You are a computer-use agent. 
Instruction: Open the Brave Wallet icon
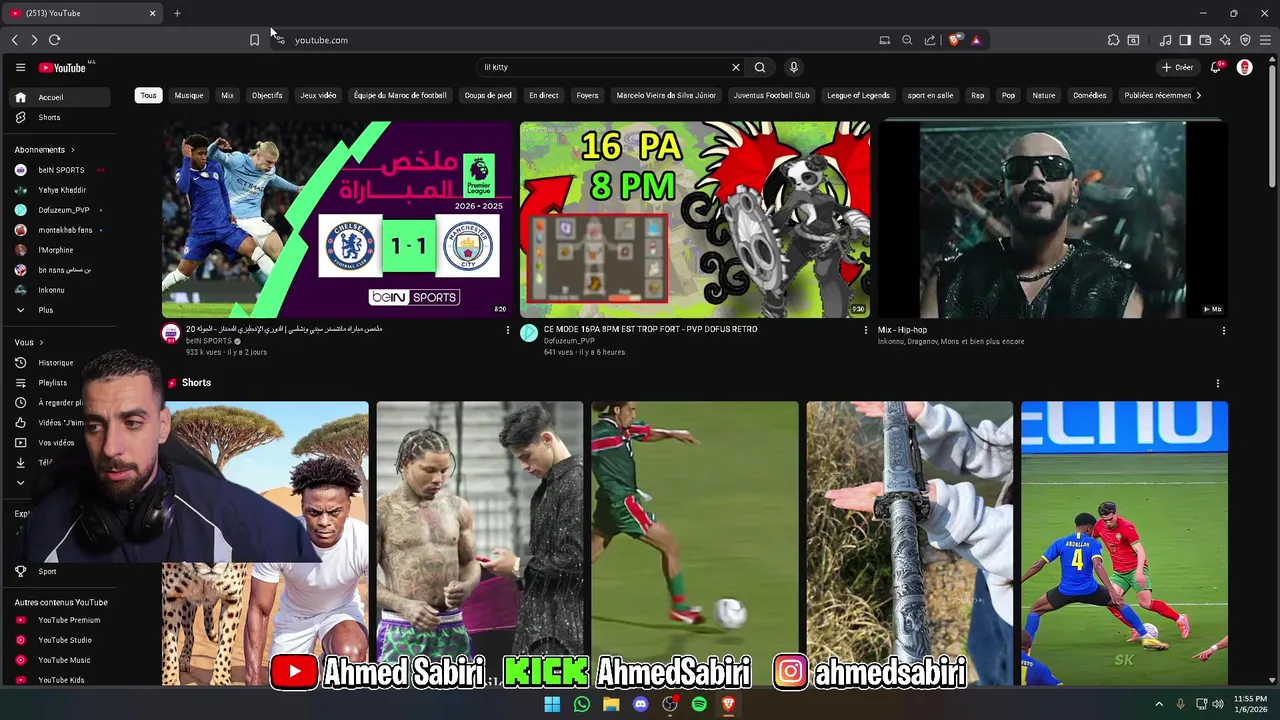[x=1205, y=40]
